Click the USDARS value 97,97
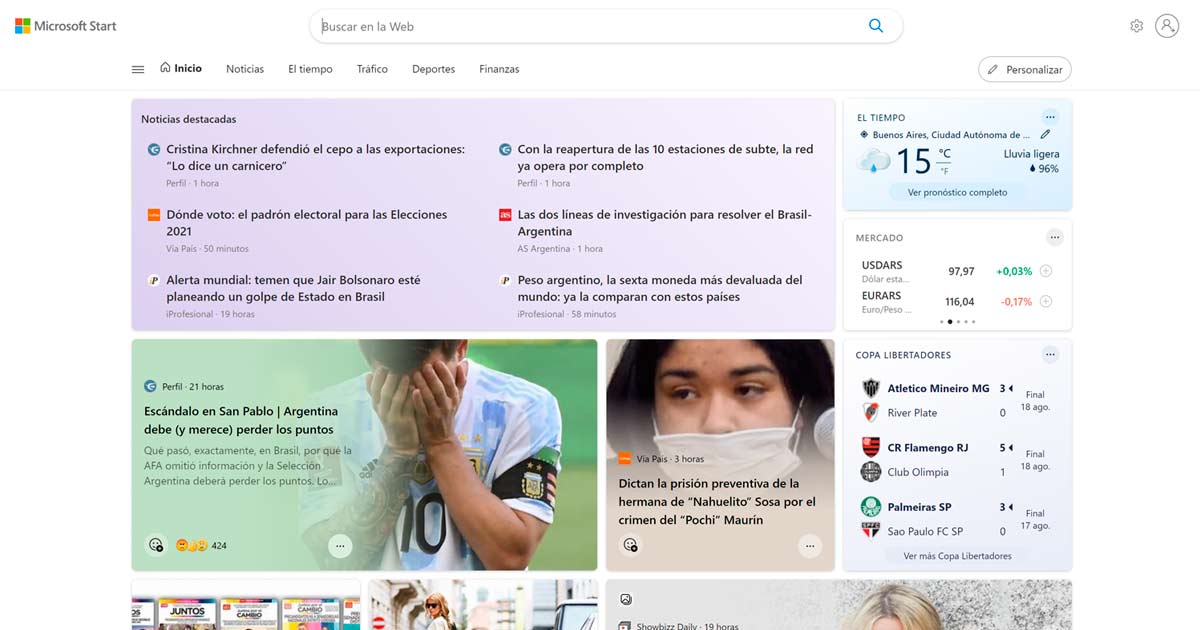The image size is (1200, 630). pyautogui.click(x=961, y=271)
